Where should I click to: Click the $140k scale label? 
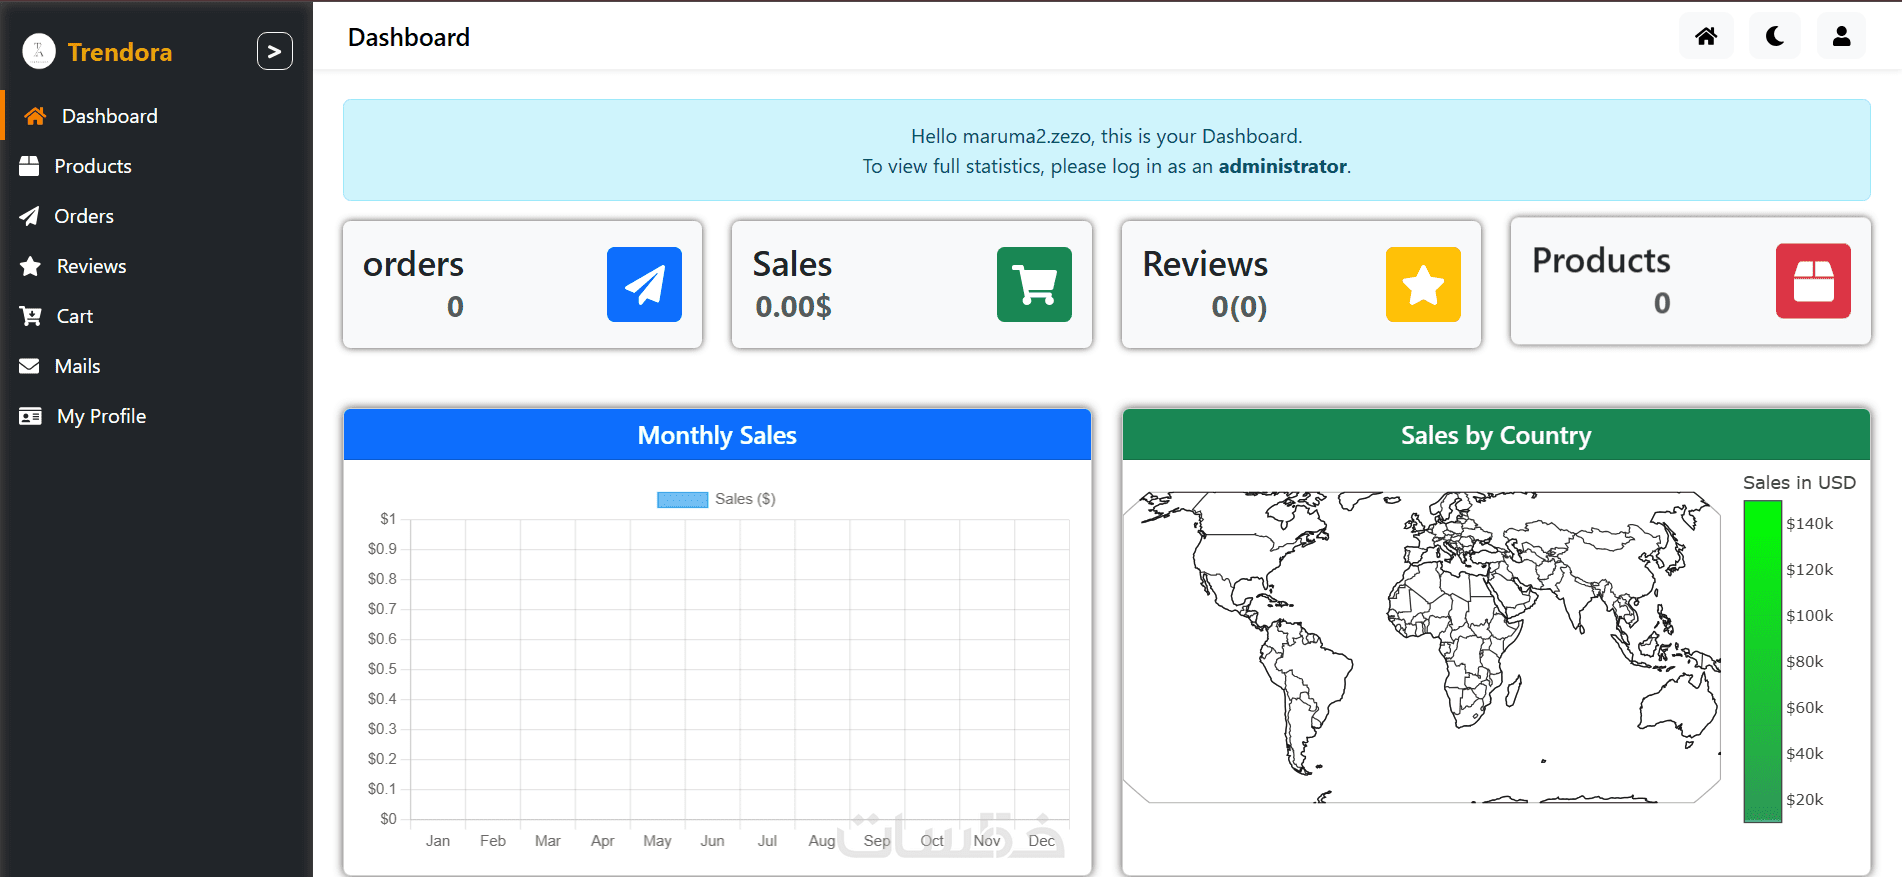[x=1810, y=523]
